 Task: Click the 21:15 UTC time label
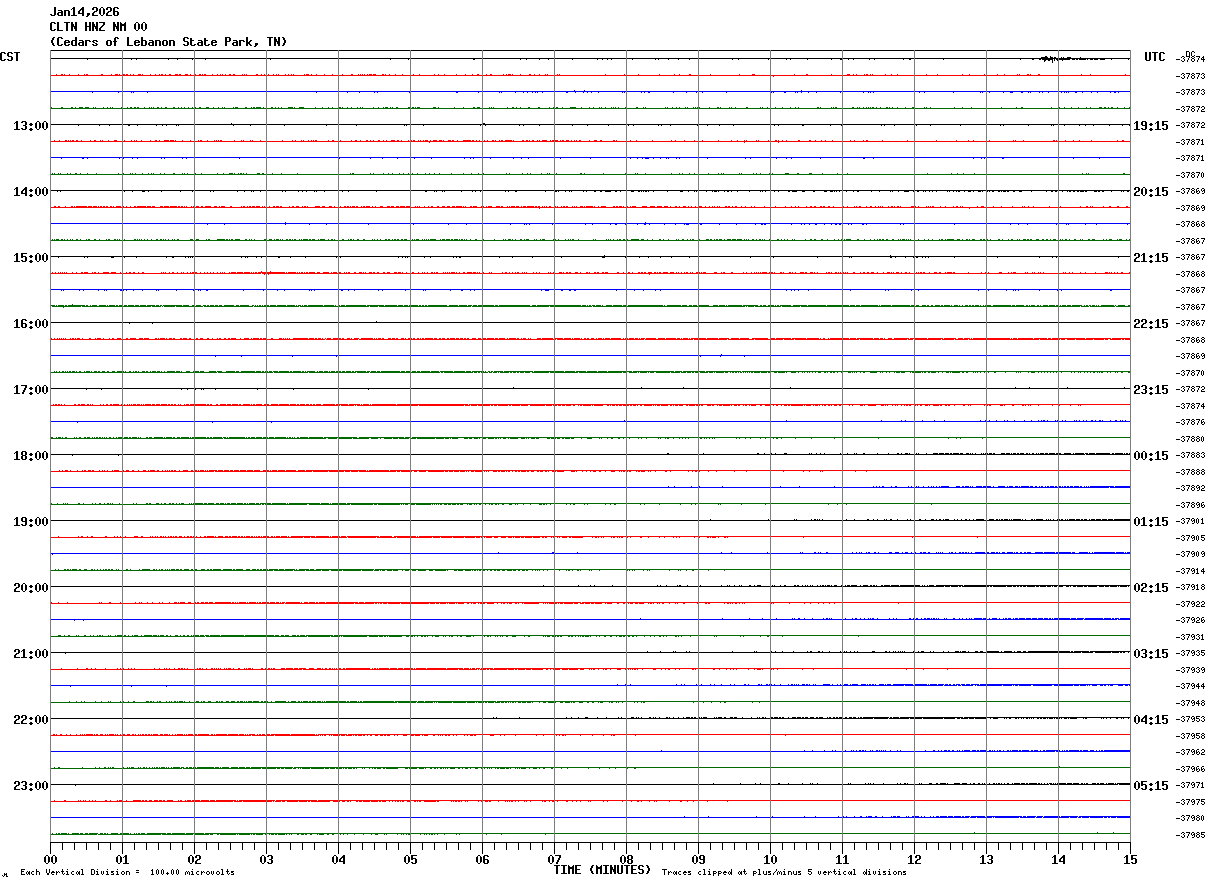[x=1150, y=258]
